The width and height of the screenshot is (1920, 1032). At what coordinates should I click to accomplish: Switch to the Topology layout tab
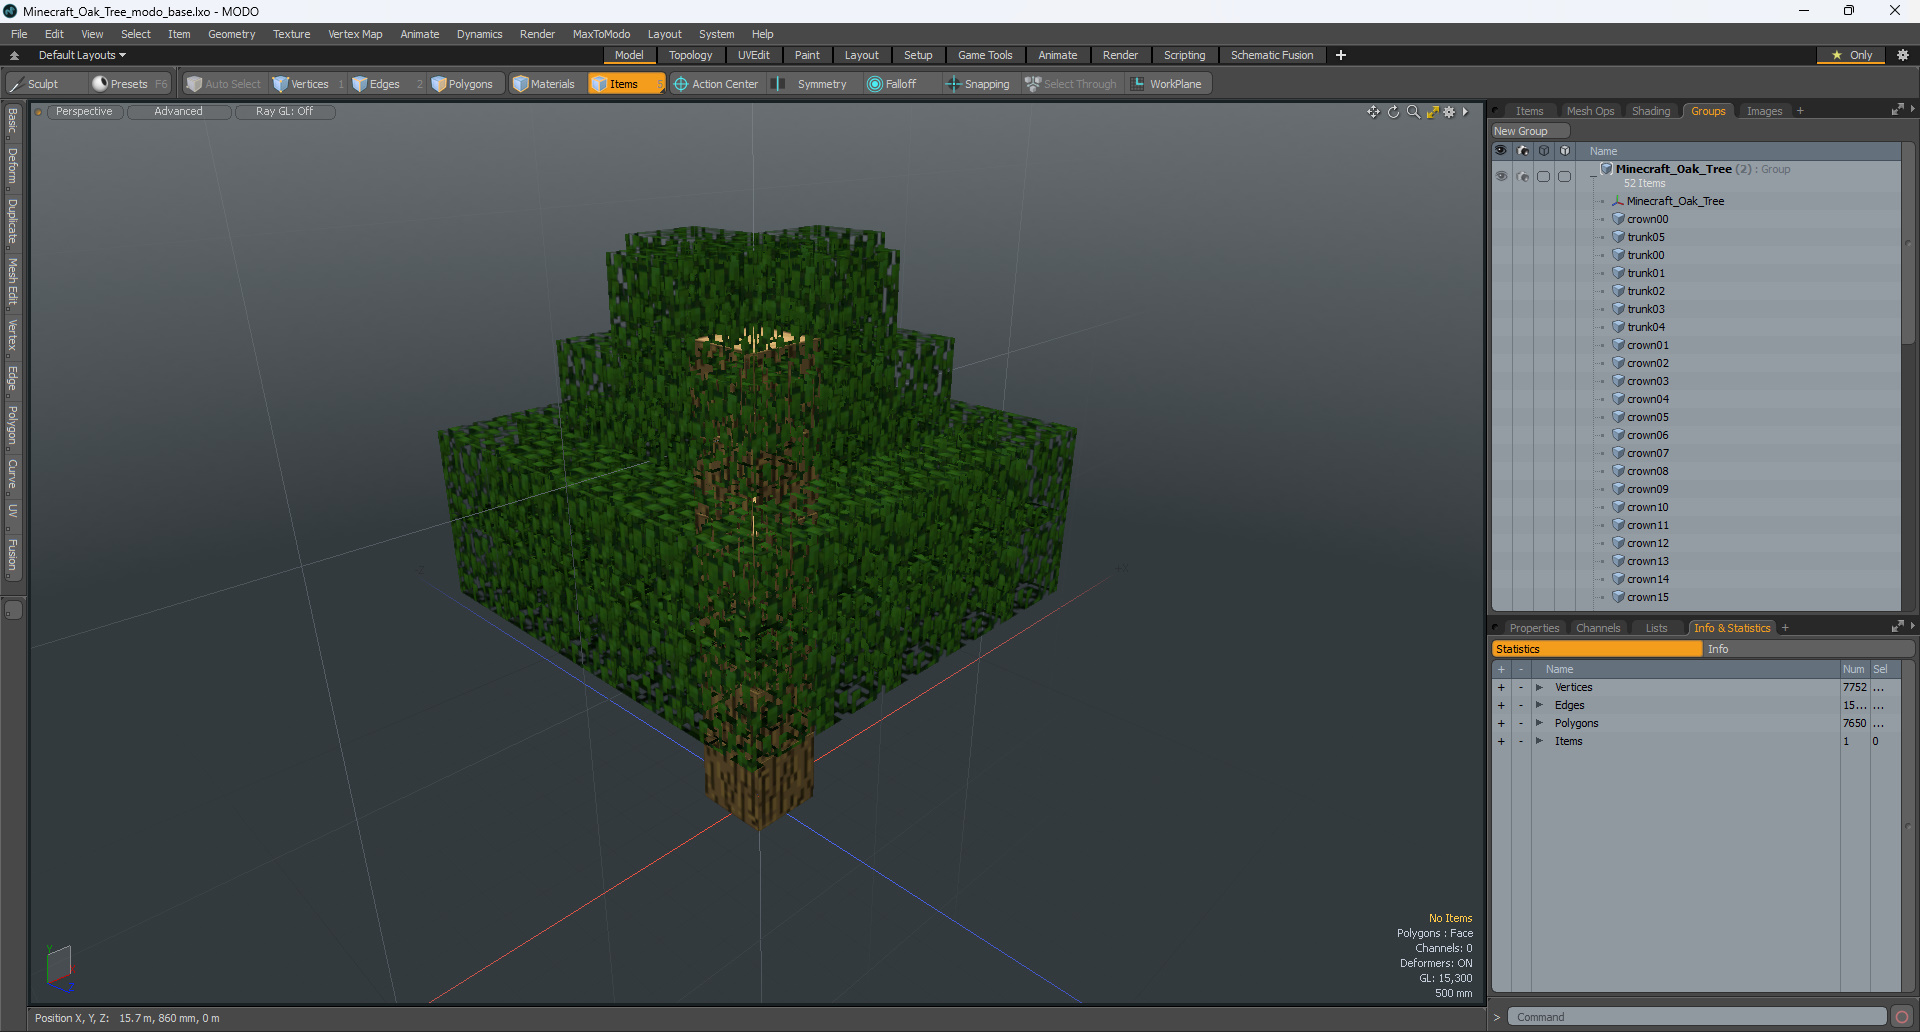point(691,55)
